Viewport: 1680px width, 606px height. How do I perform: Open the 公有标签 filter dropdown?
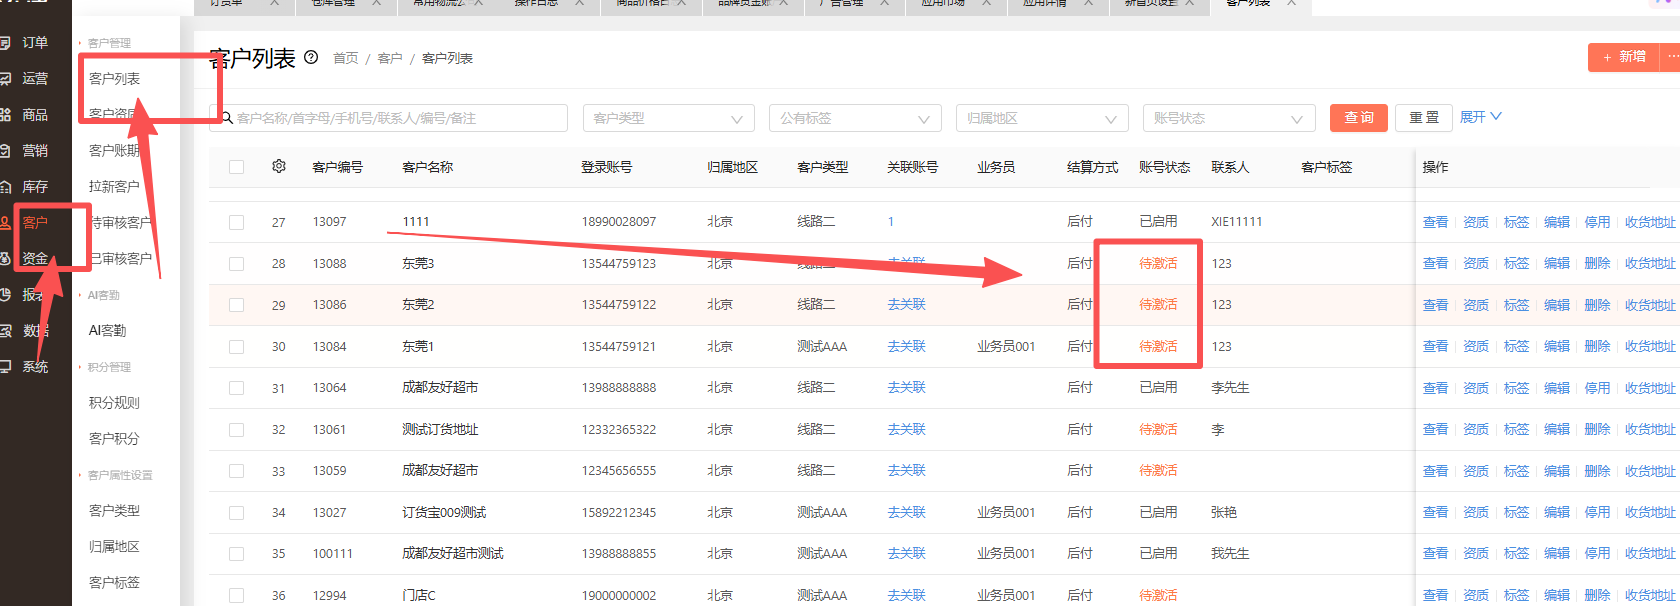(855, 118)
